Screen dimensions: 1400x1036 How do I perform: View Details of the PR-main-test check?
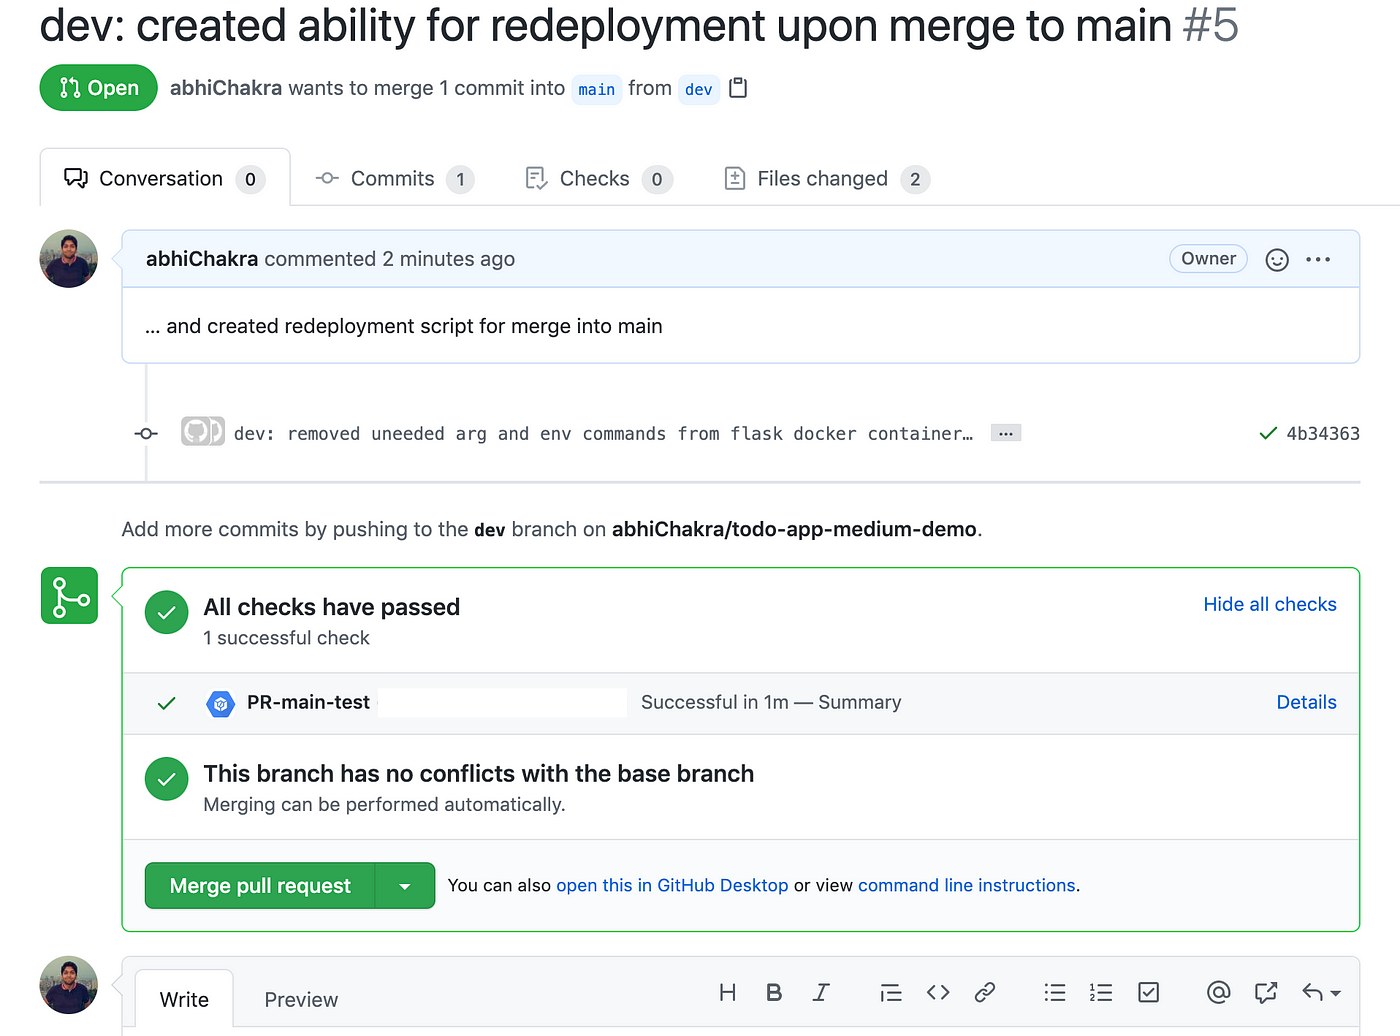coord(1306,702)
